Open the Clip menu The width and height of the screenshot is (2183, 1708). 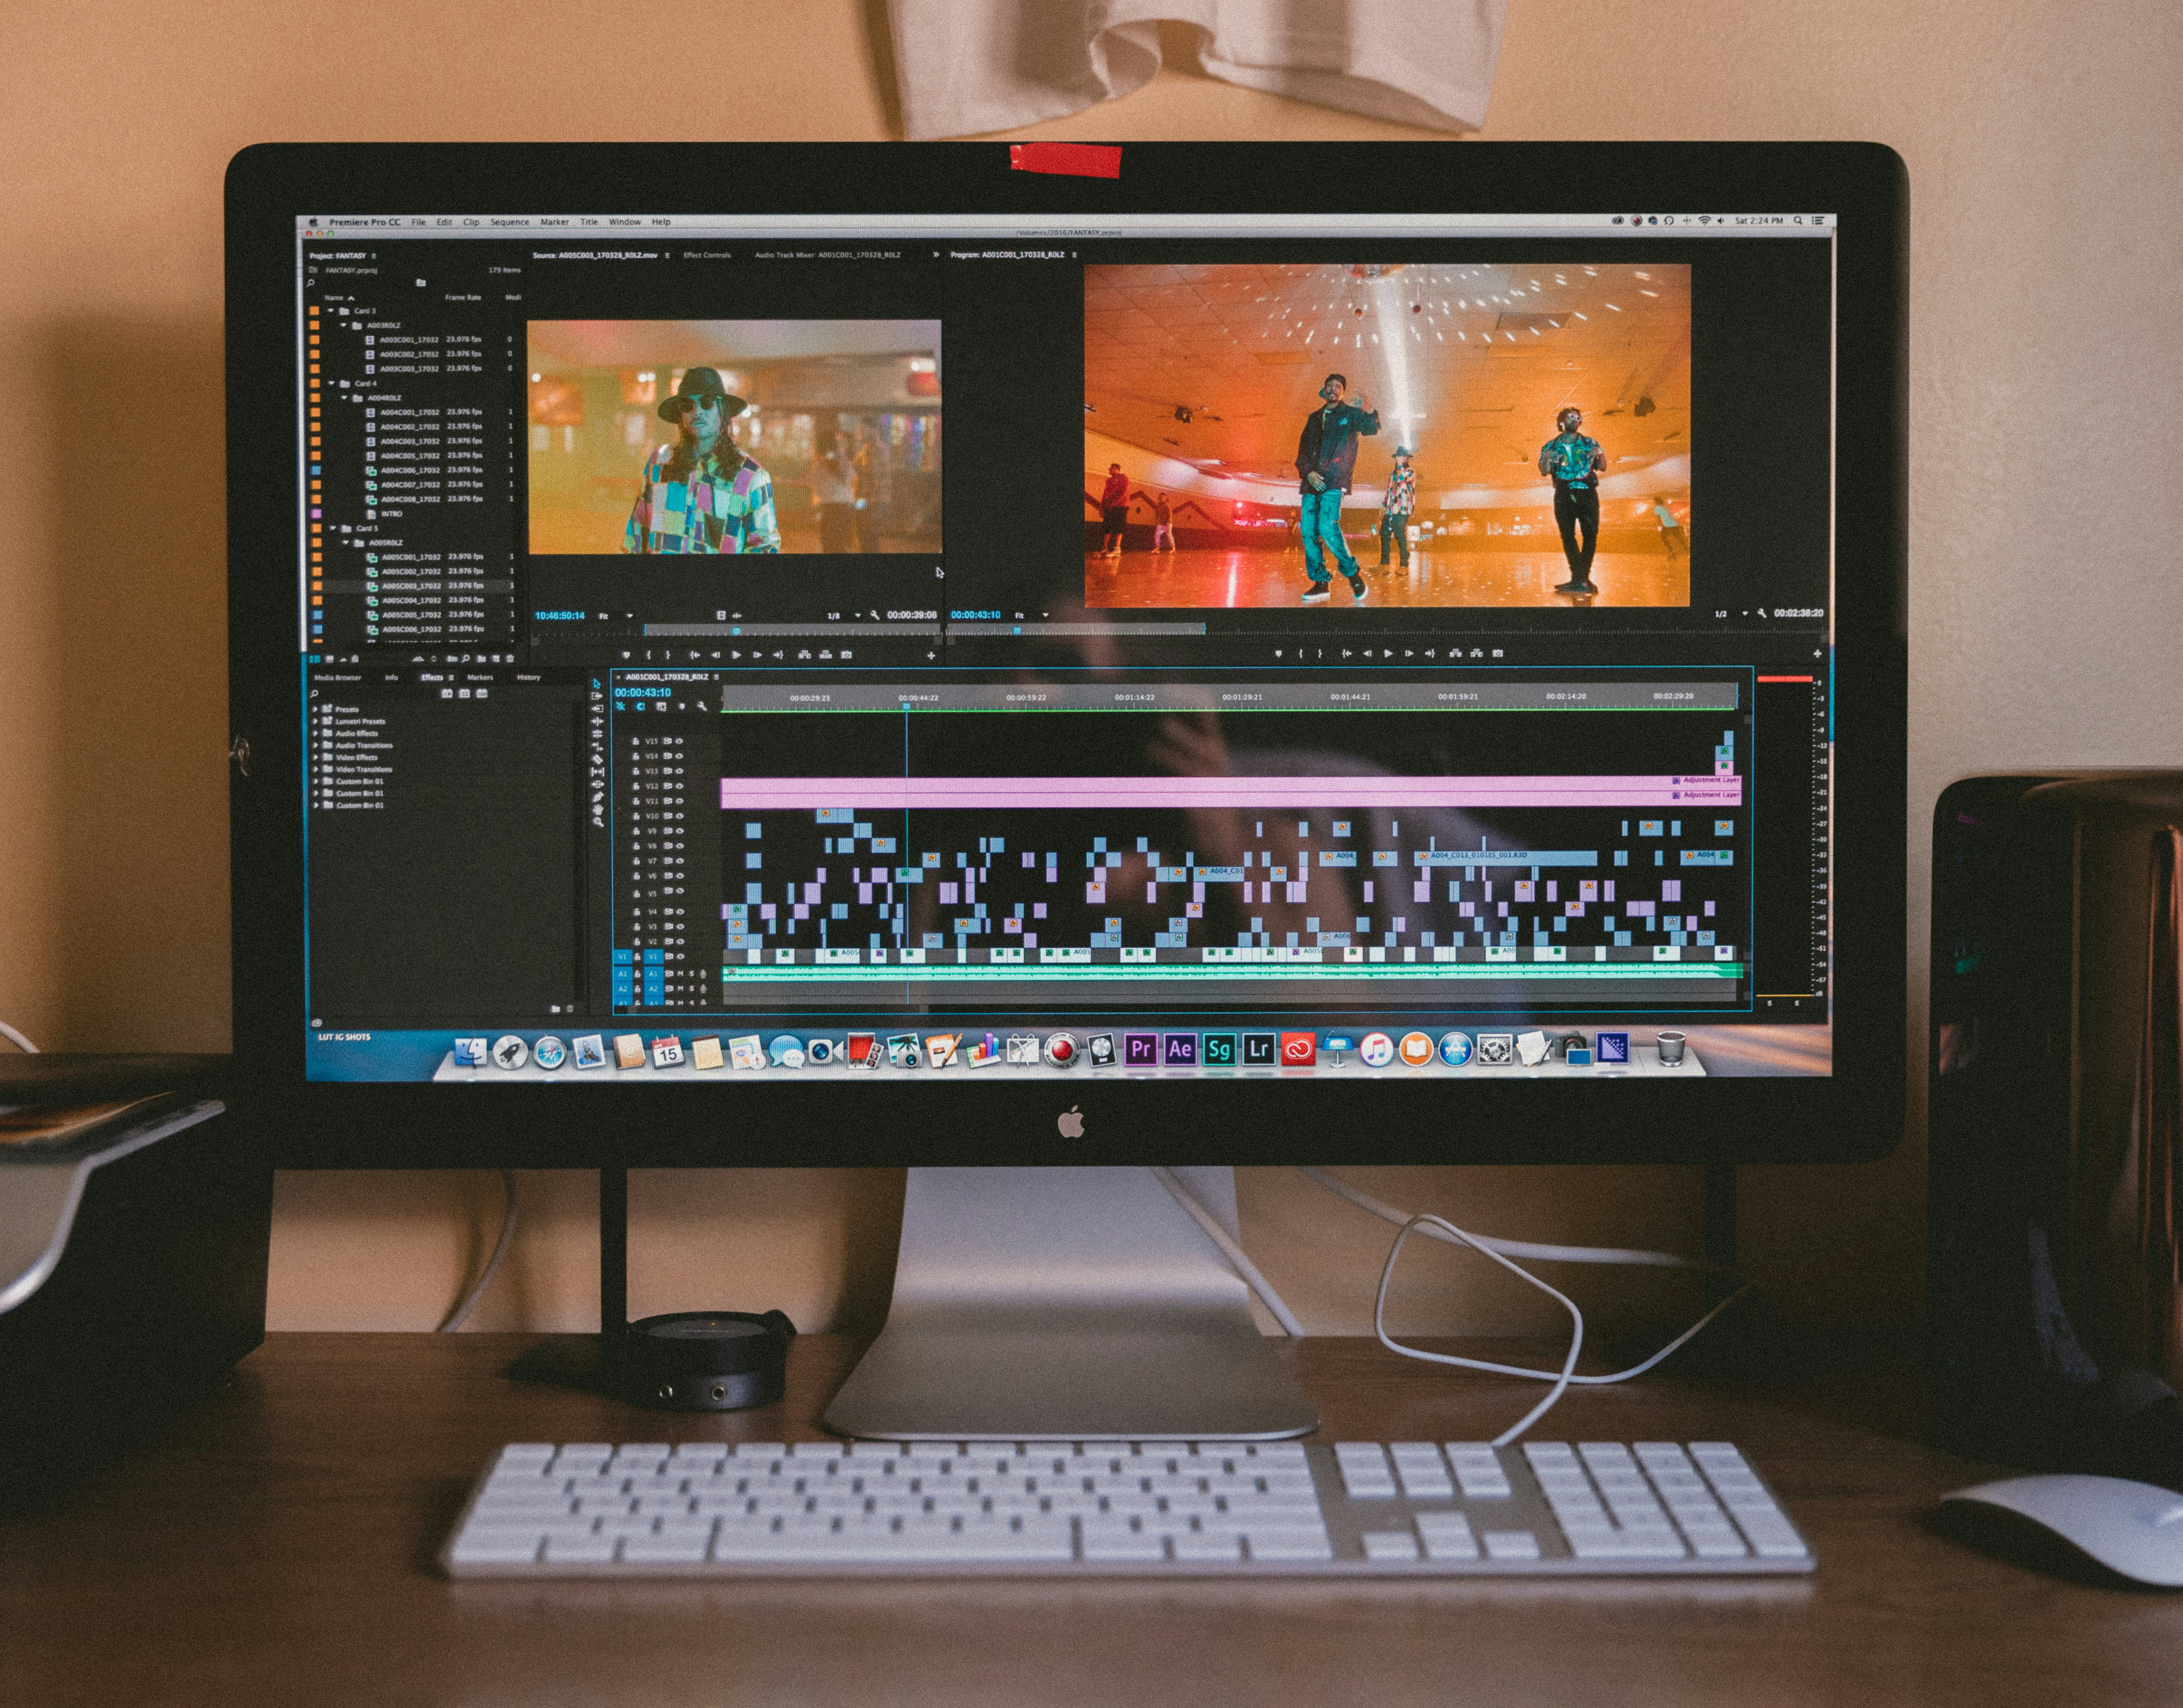click(472, 222)
